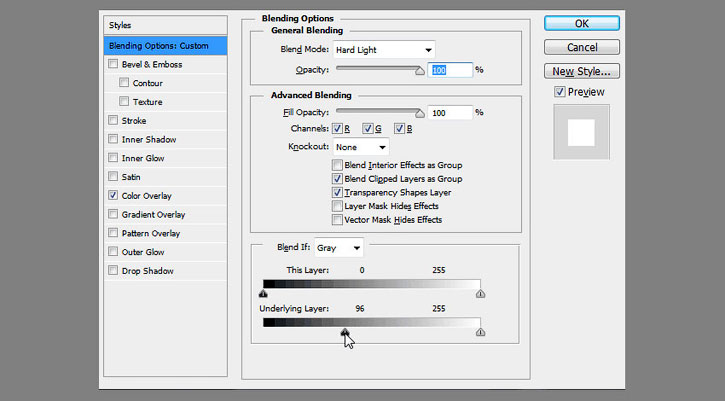Toggle the B channel checkbox
This screenshot has width=725, height=401.
coord(399,129)
